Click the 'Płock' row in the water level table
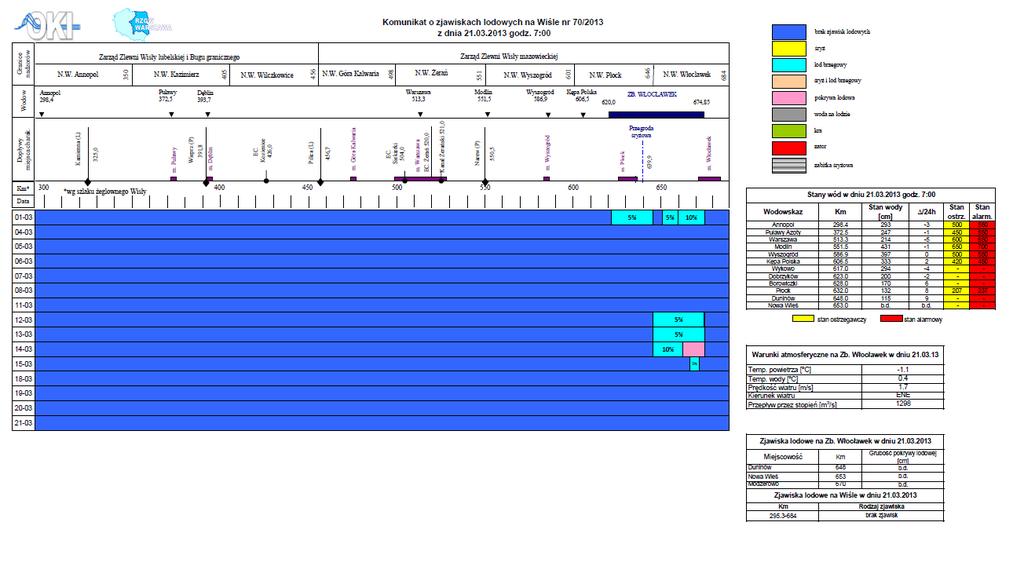Image resolution: width=1024 pixels, height=566 pixels. pyautogui.click(x=871, y=291)
